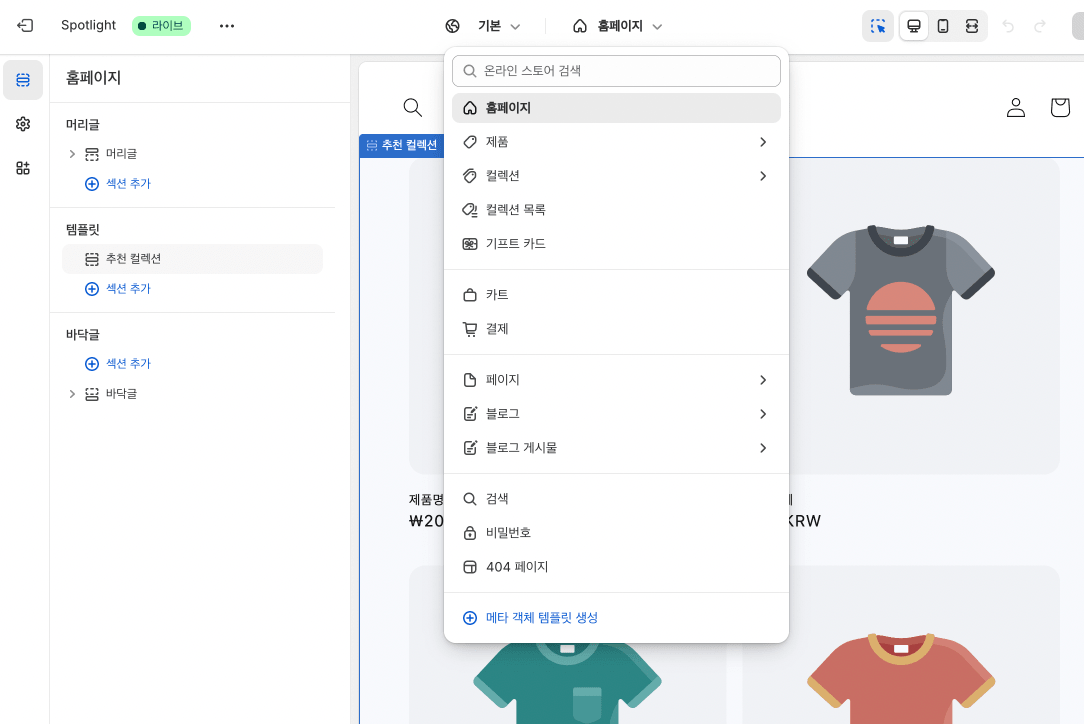Expand the 바닥글 section tree item
The image size is (1084, 724).
pos(72,394)
